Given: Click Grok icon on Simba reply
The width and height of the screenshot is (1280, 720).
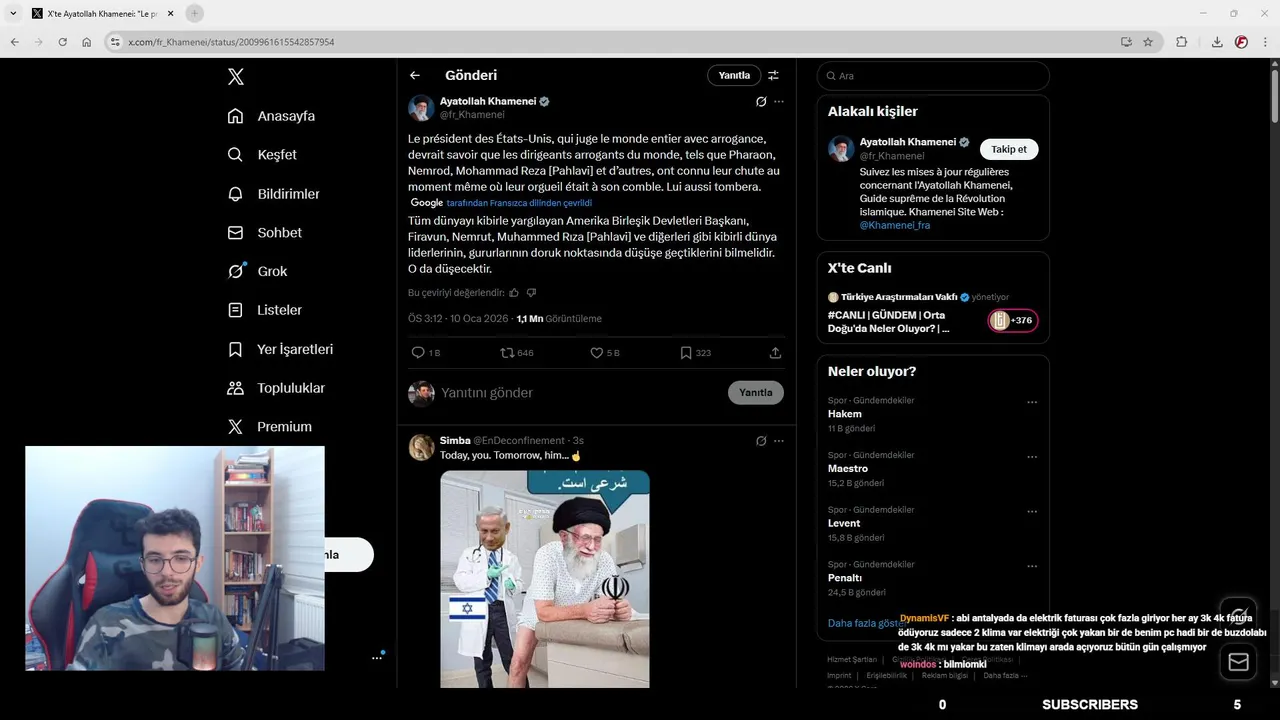Looking at the screenshot, I should (x=761, y=441).
